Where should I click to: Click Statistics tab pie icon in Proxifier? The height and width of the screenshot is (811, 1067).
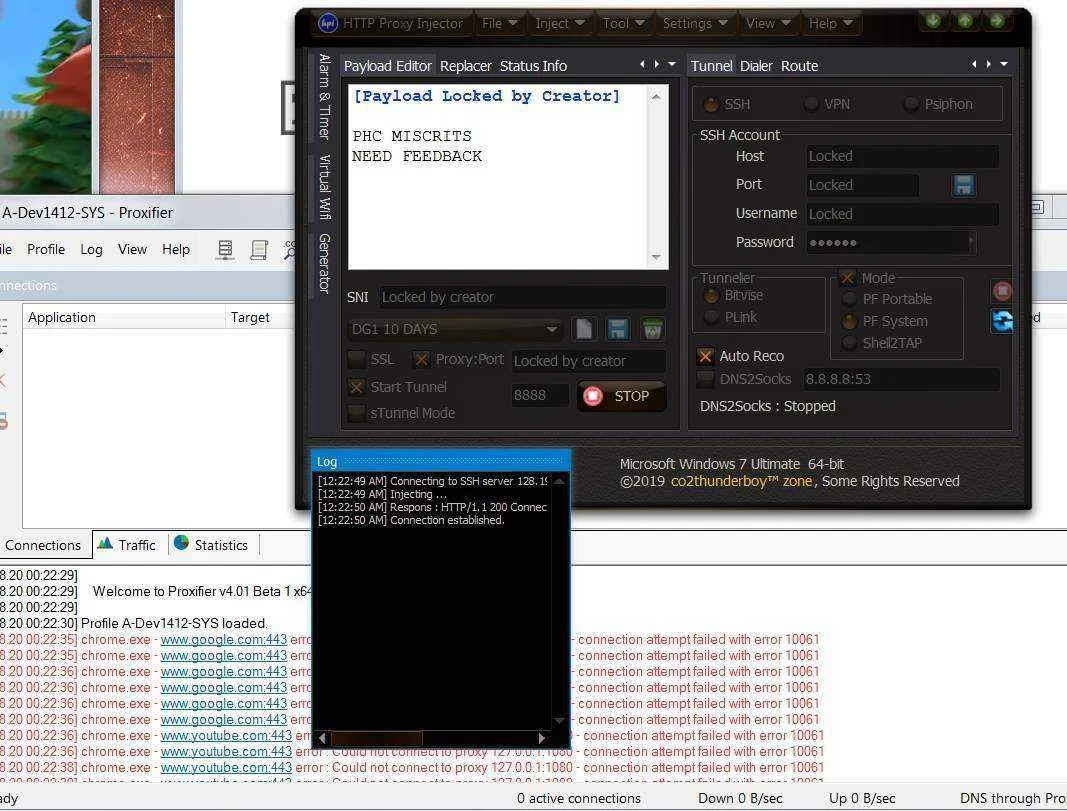[181, 542]
